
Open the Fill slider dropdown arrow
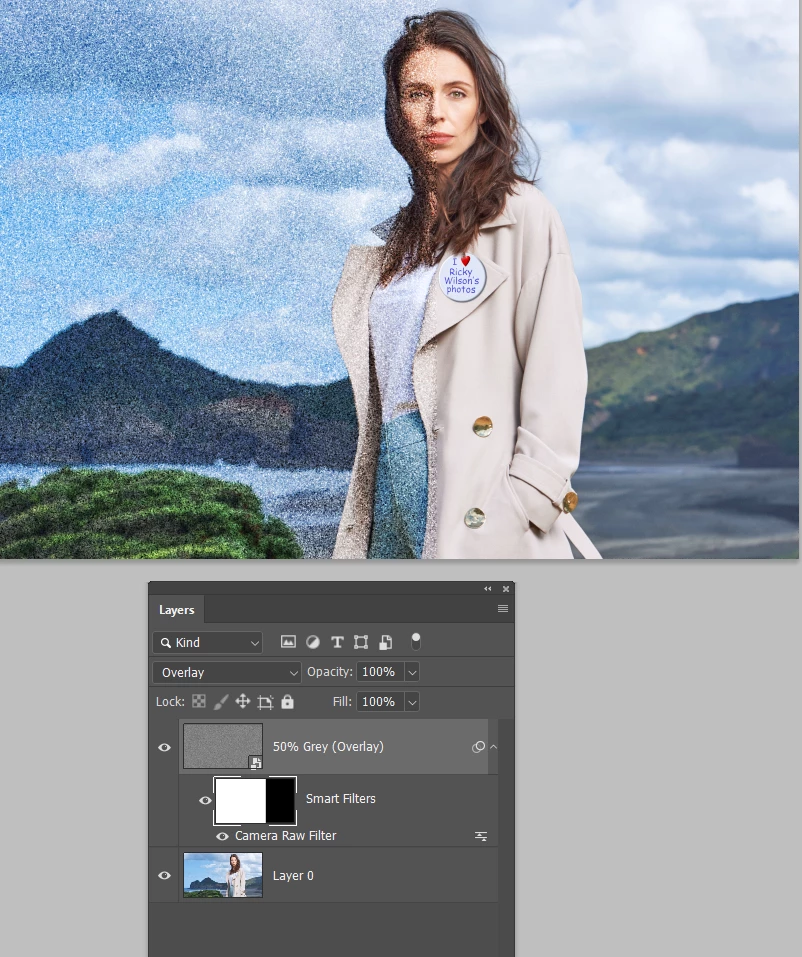click(412, 702)
